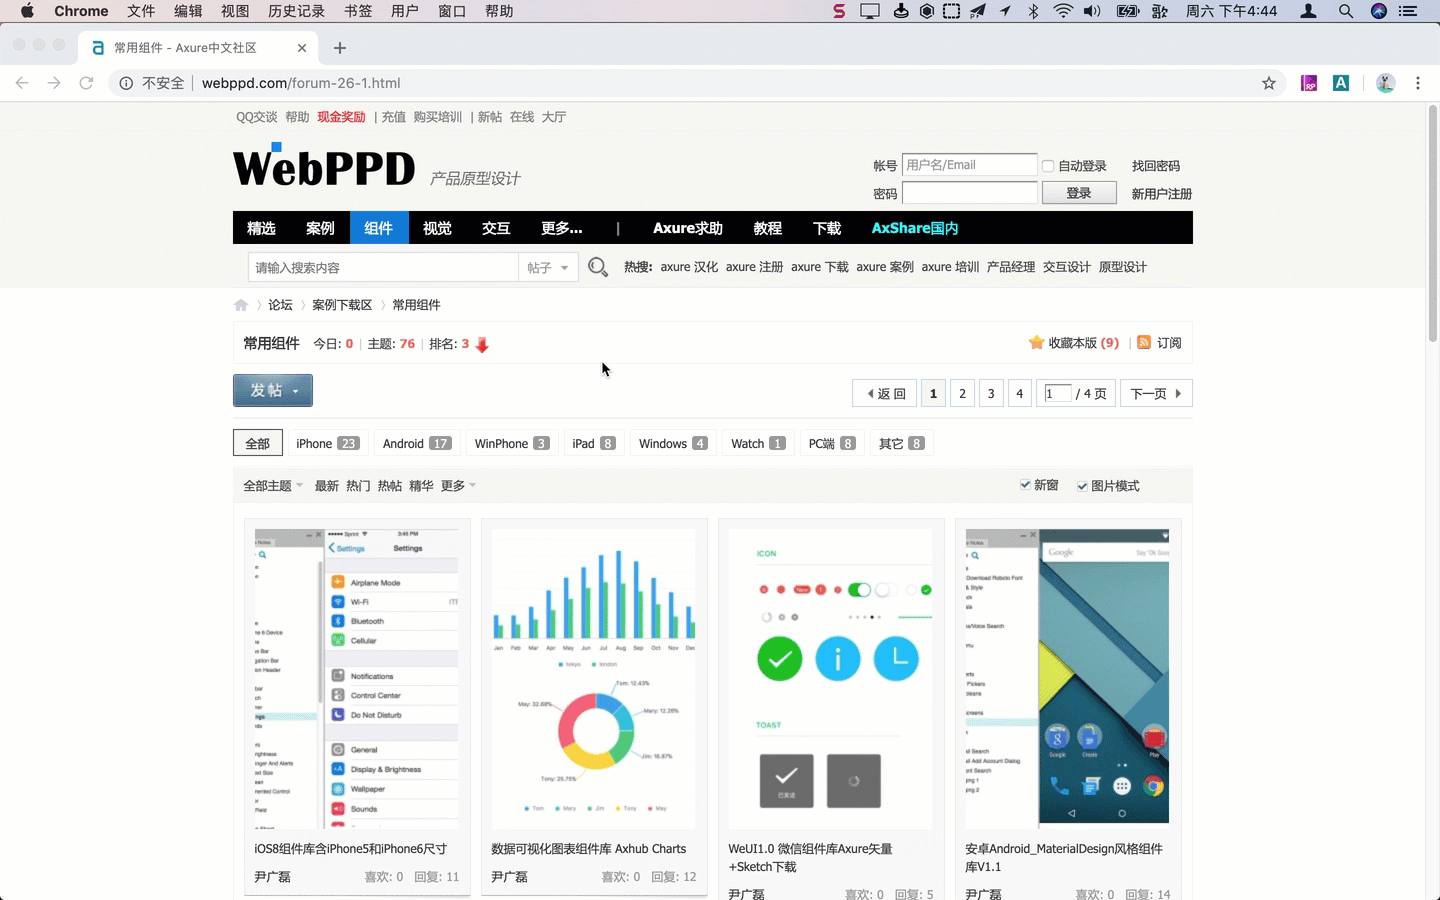The width and height of the screenshot is (1440, 900).
Task: Open the iOS8组件库 thumbnail
Action: coord(357,678)
